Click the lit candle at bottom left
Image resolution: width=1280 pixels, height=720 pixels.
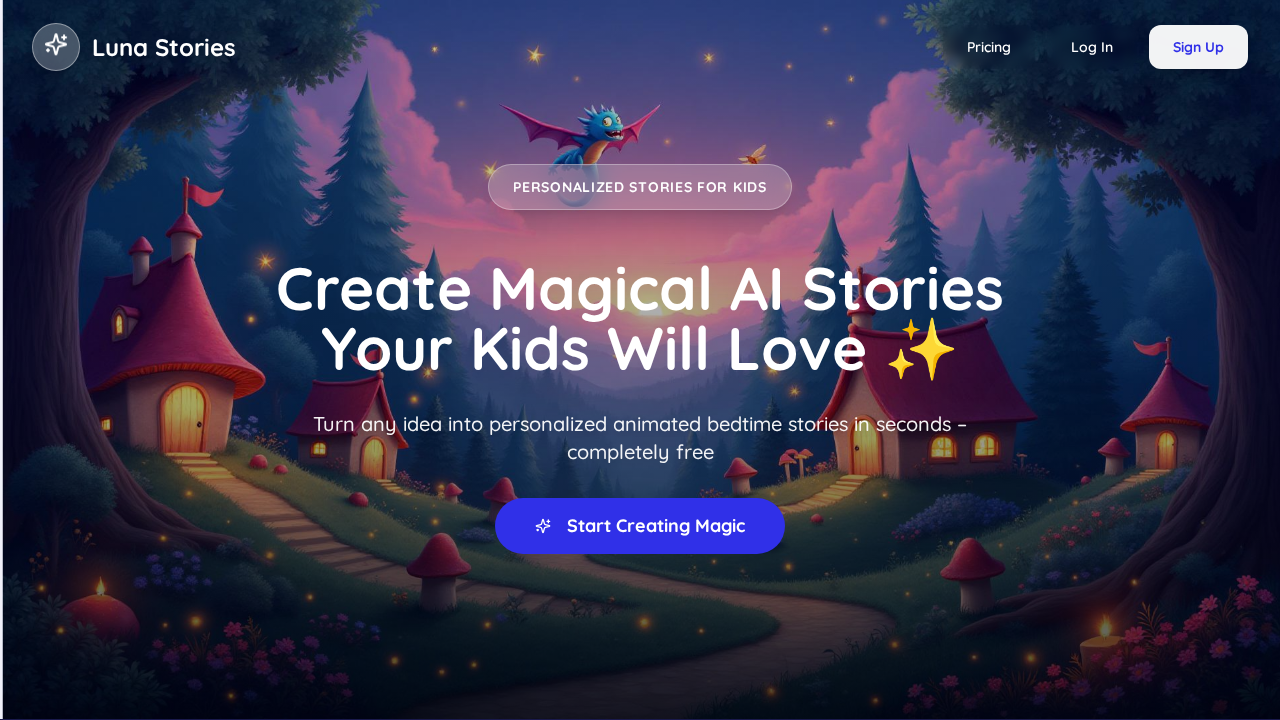pyautogui.click(x=100, y=610)
